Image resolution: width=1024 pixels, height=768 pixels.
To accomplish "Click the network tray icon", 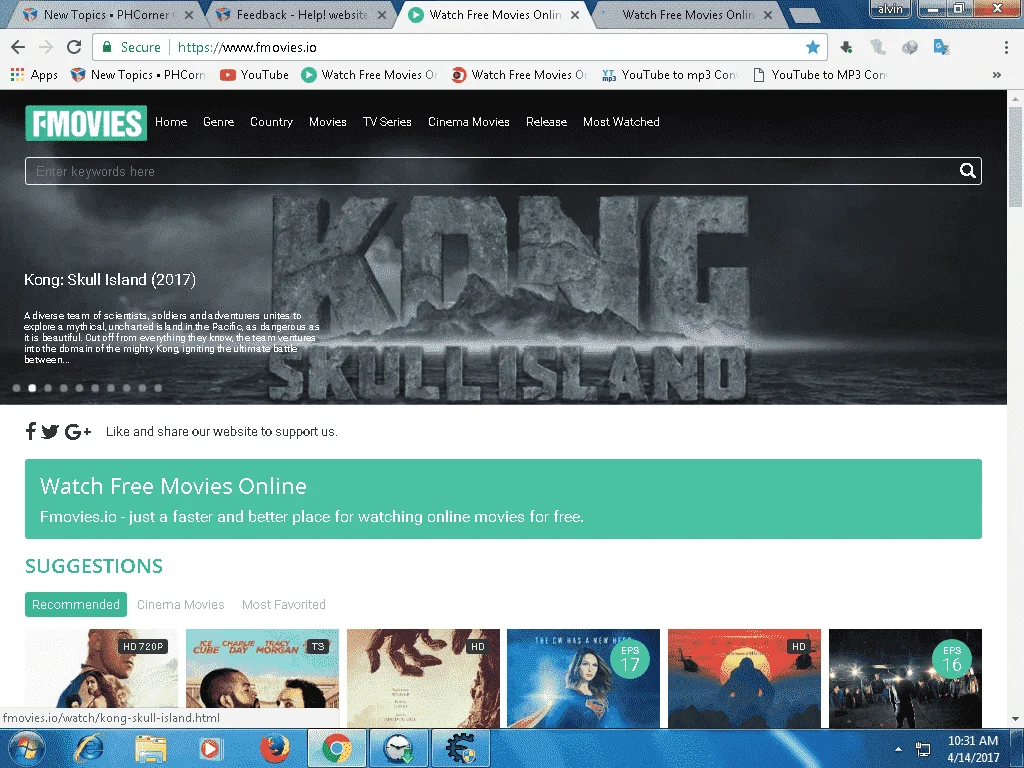I will (x=923, y=750).
